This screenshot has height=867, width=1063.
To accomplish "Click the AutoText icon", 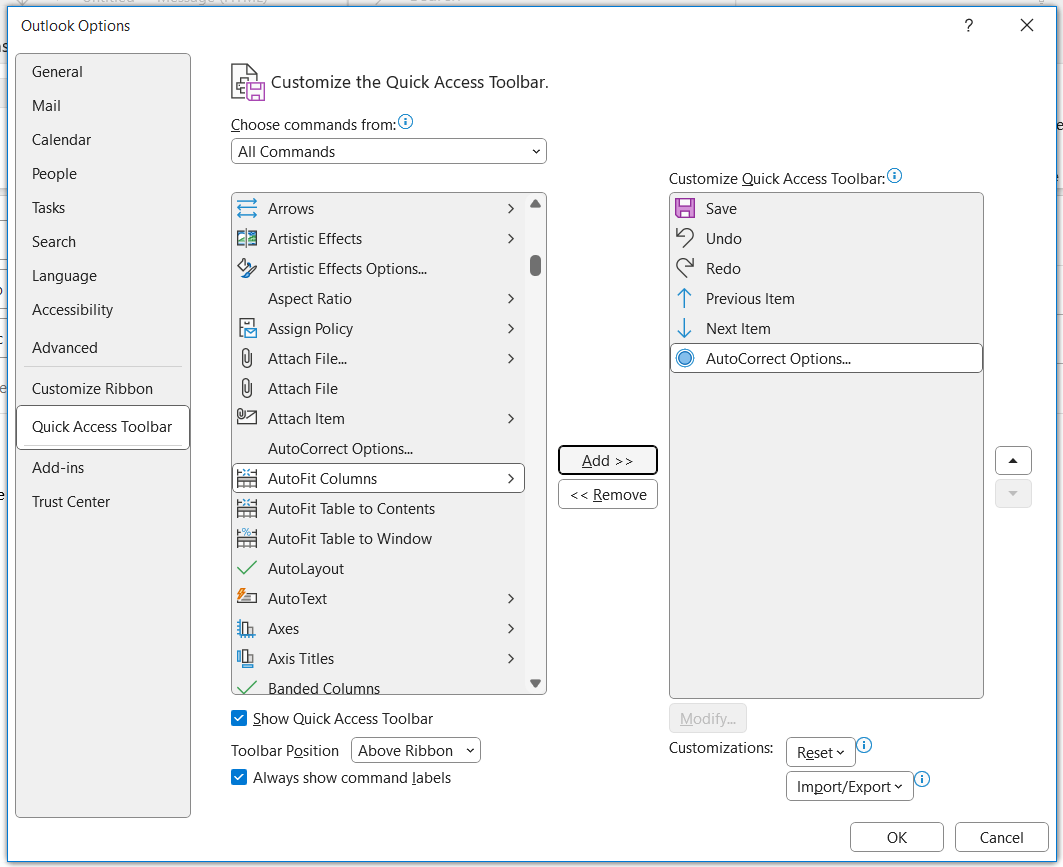I will tap(247, 597).
